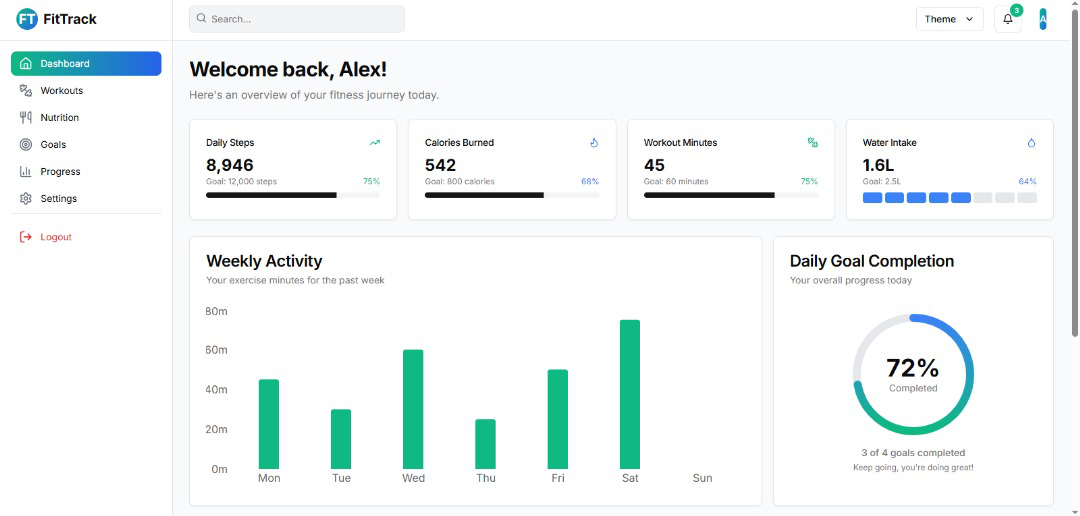1080x516 pixels.
Task: Click the 80m axis label
Action: coord(216,311)
